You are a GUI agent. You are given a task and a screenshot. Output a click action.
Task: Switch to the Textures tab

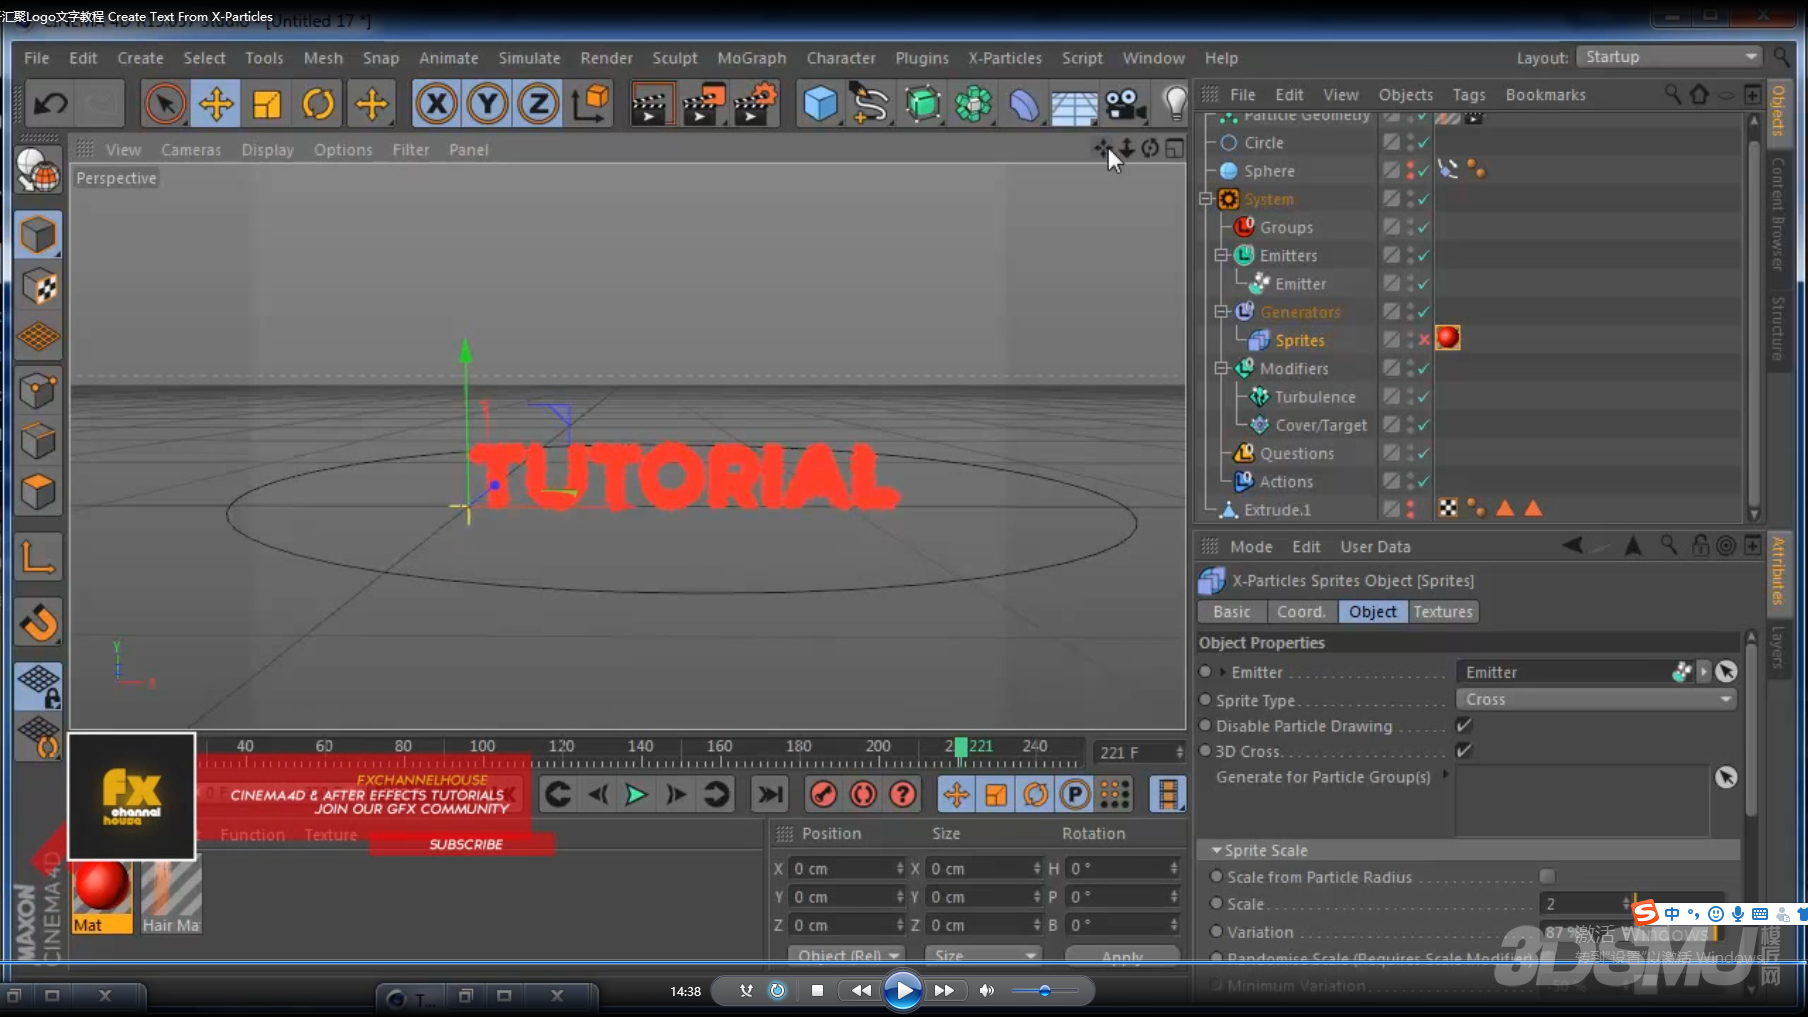point(1443,612)
